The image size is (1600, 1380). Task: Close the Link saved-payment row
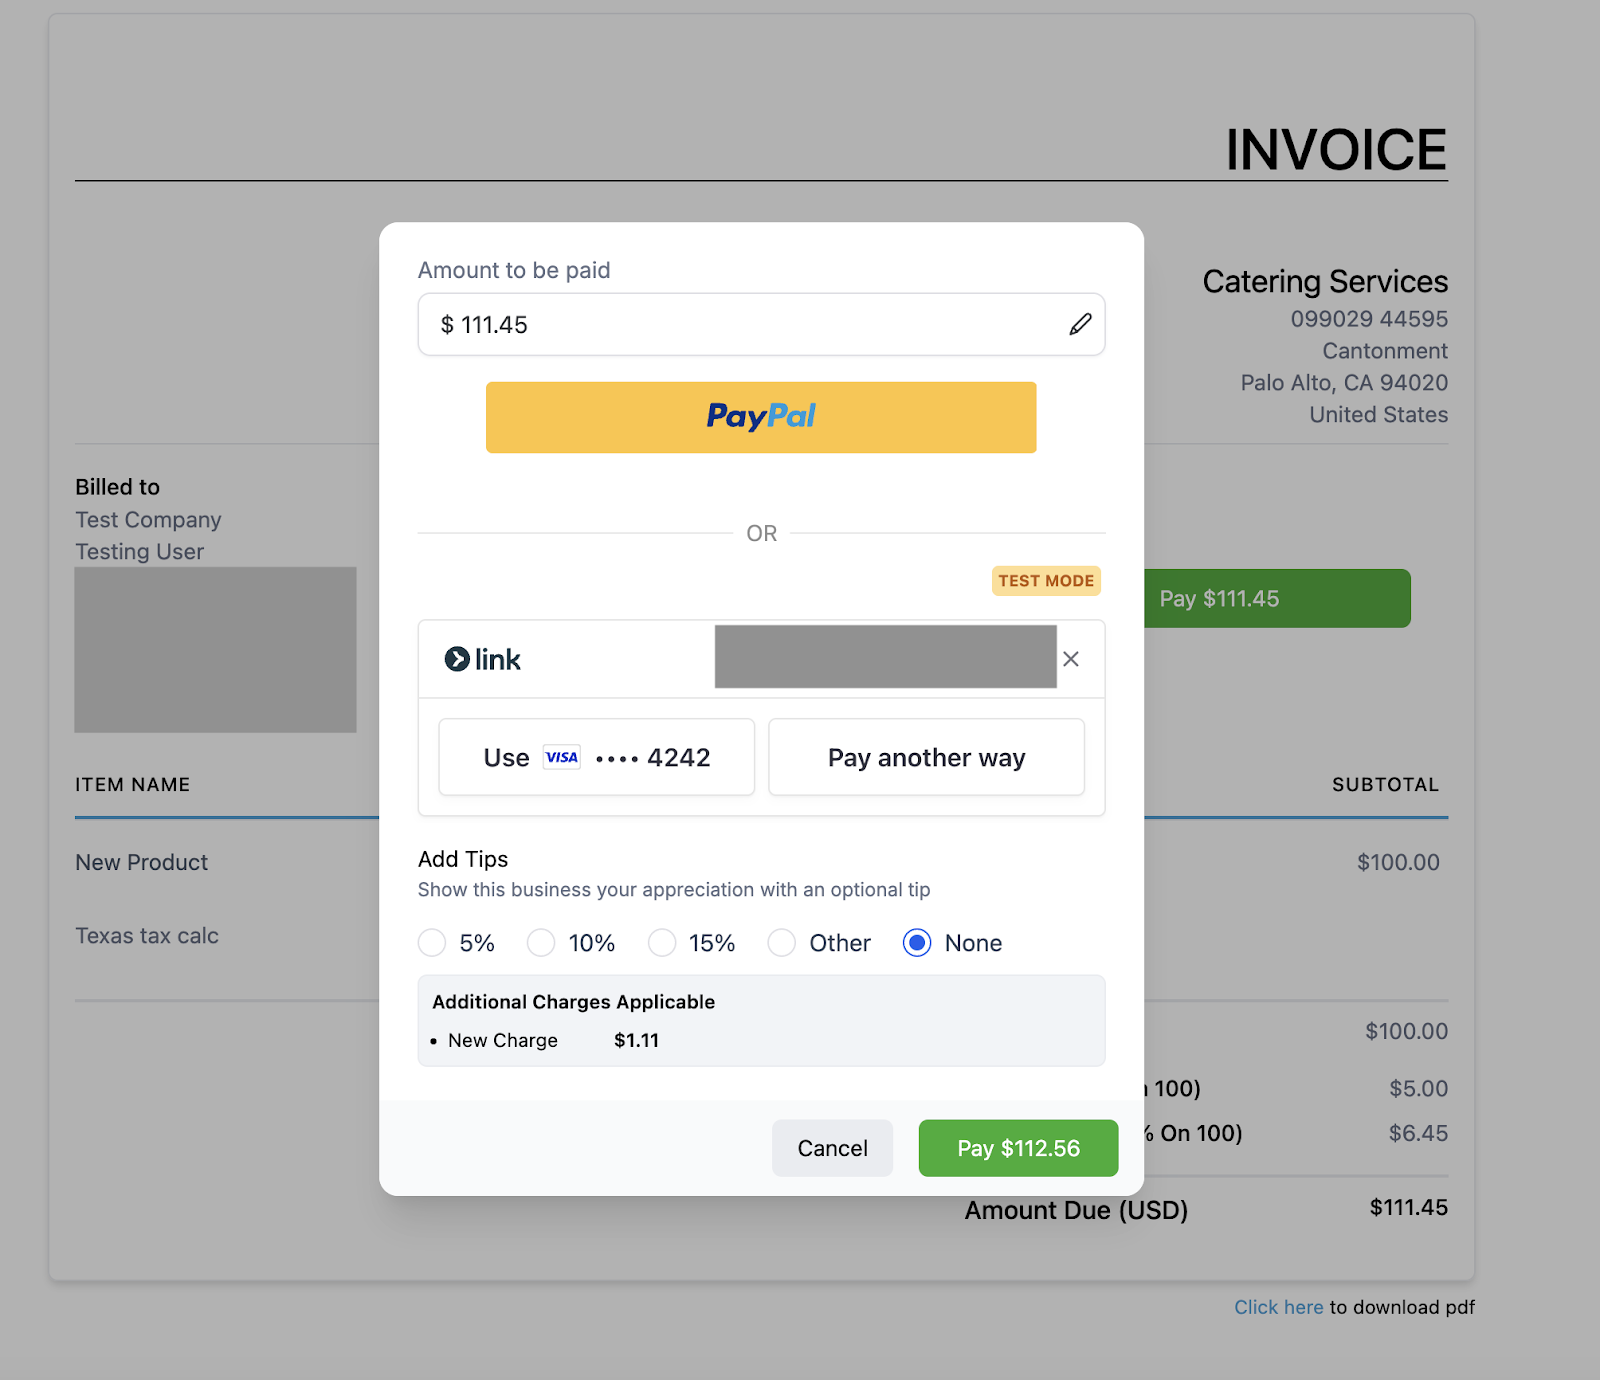point(1071,659)
